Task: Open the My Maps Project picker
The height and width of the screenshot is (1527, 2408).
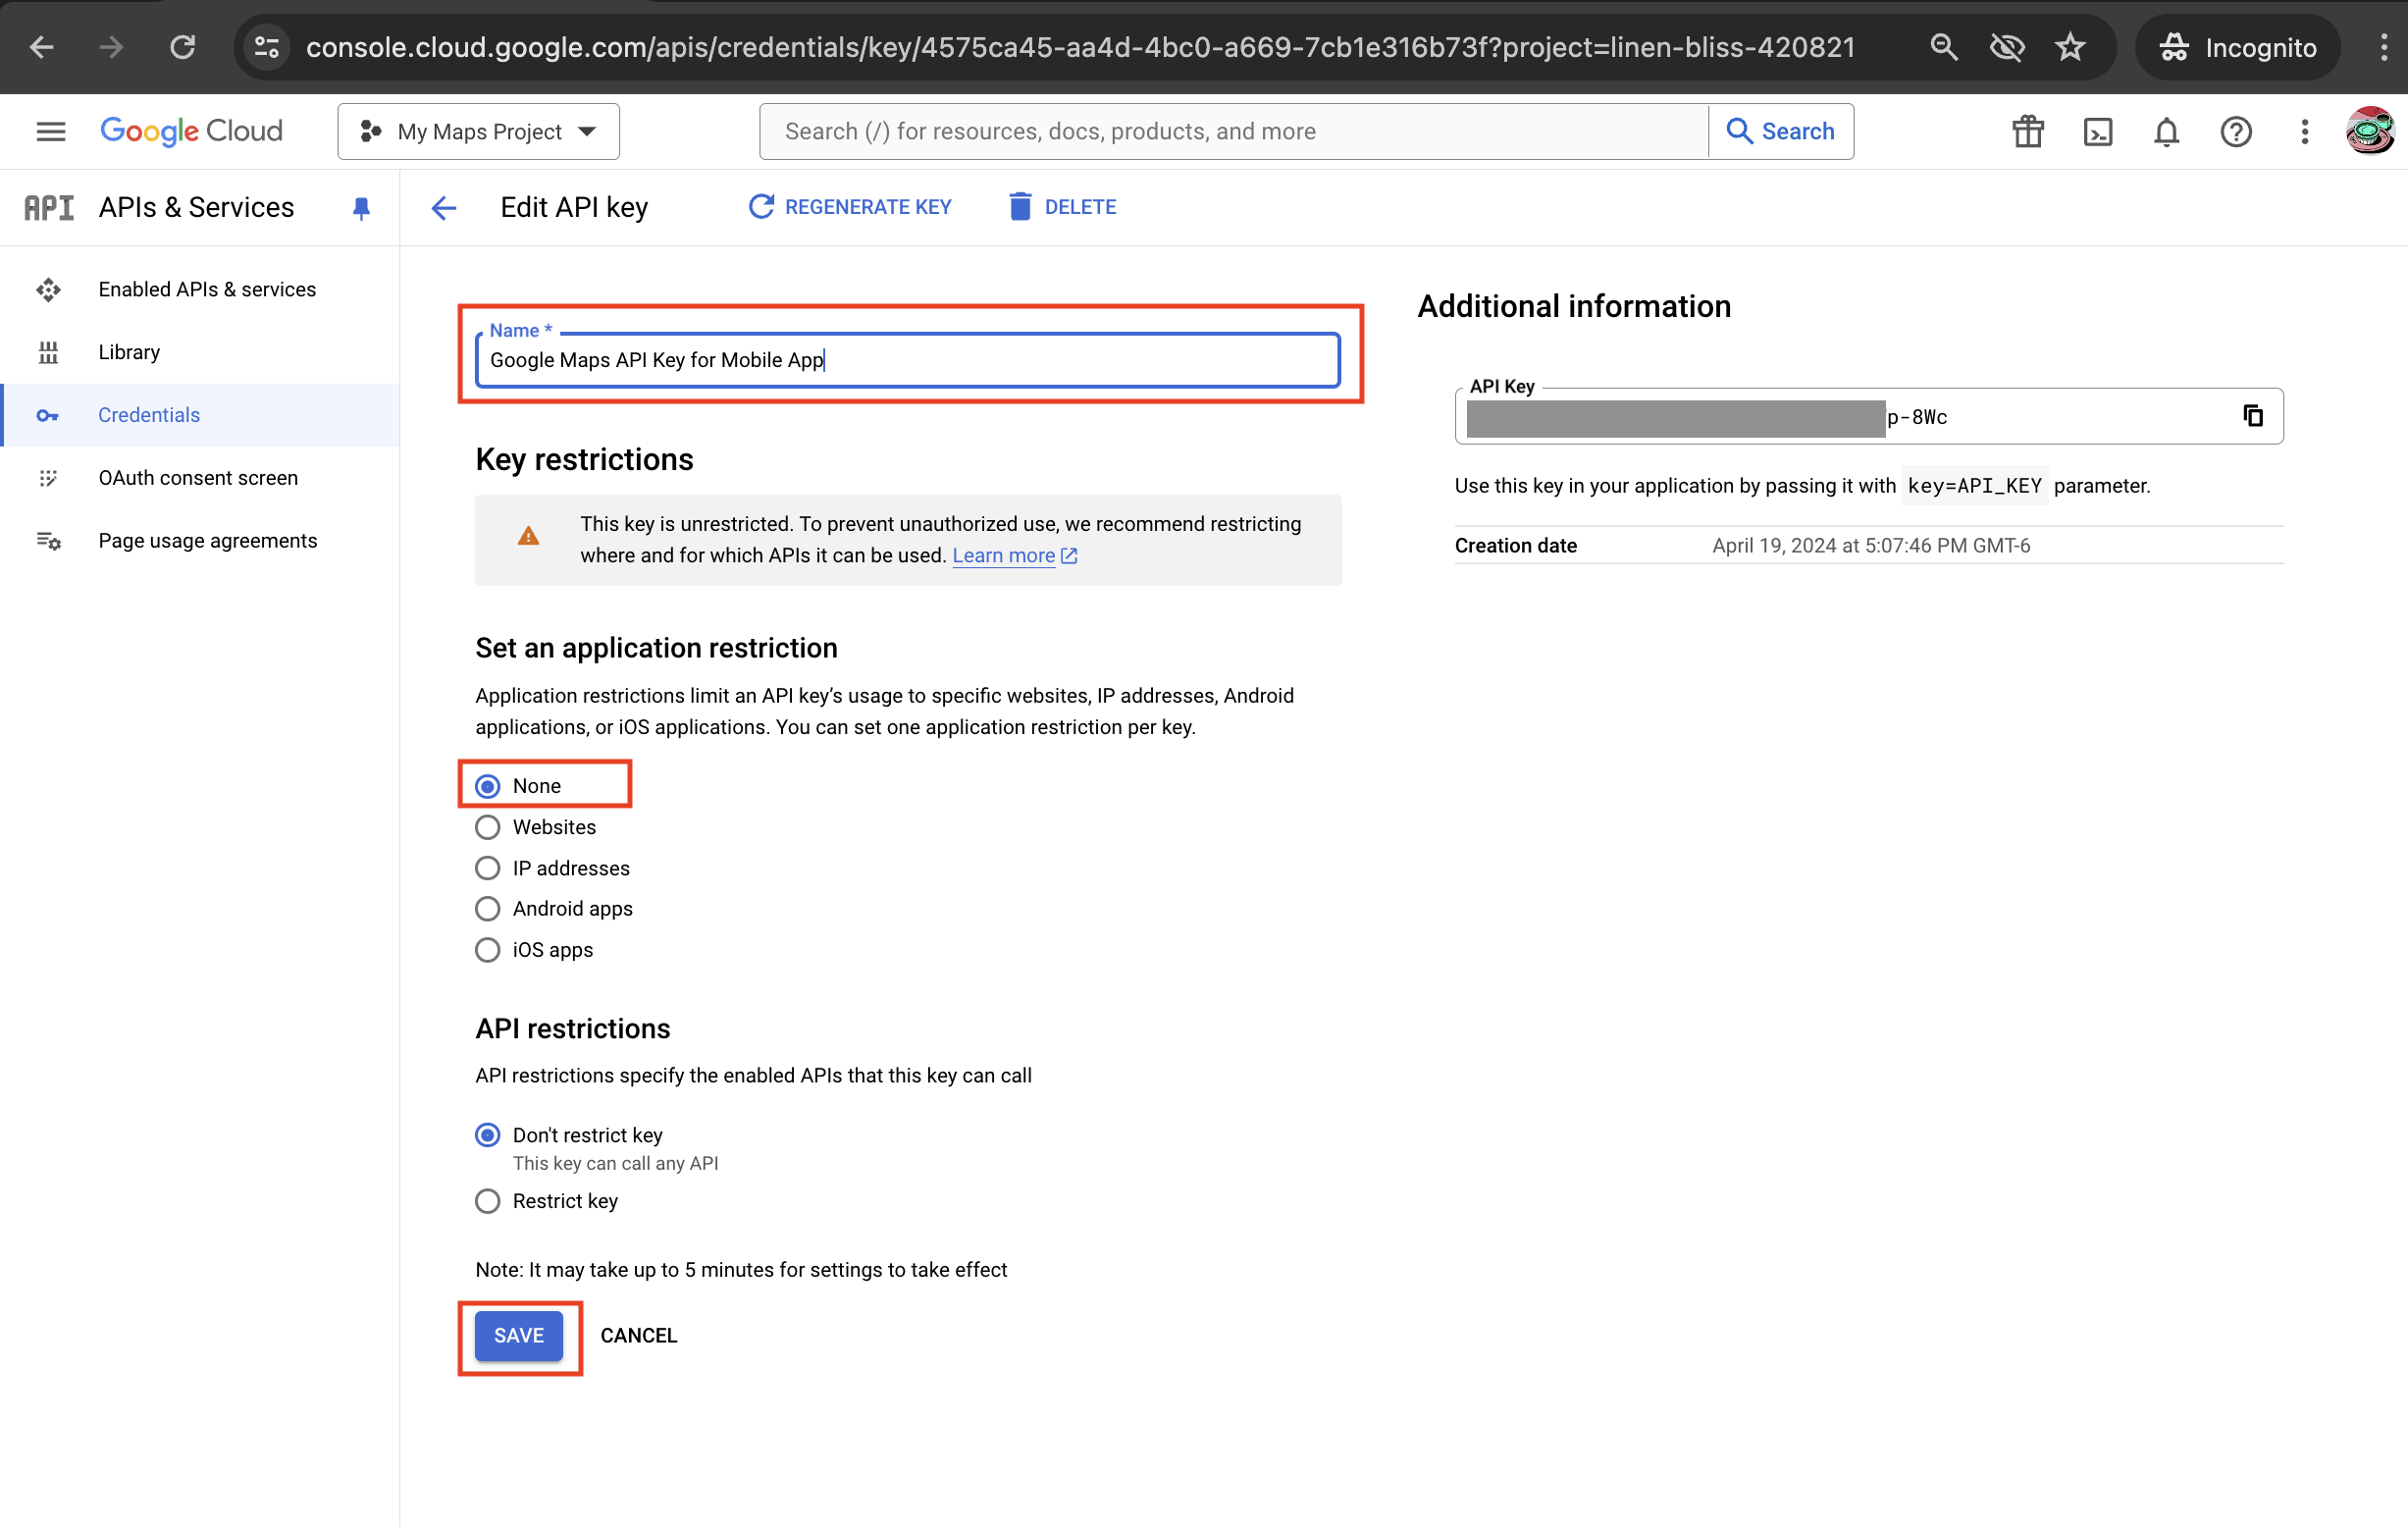Action: (478, 131)
